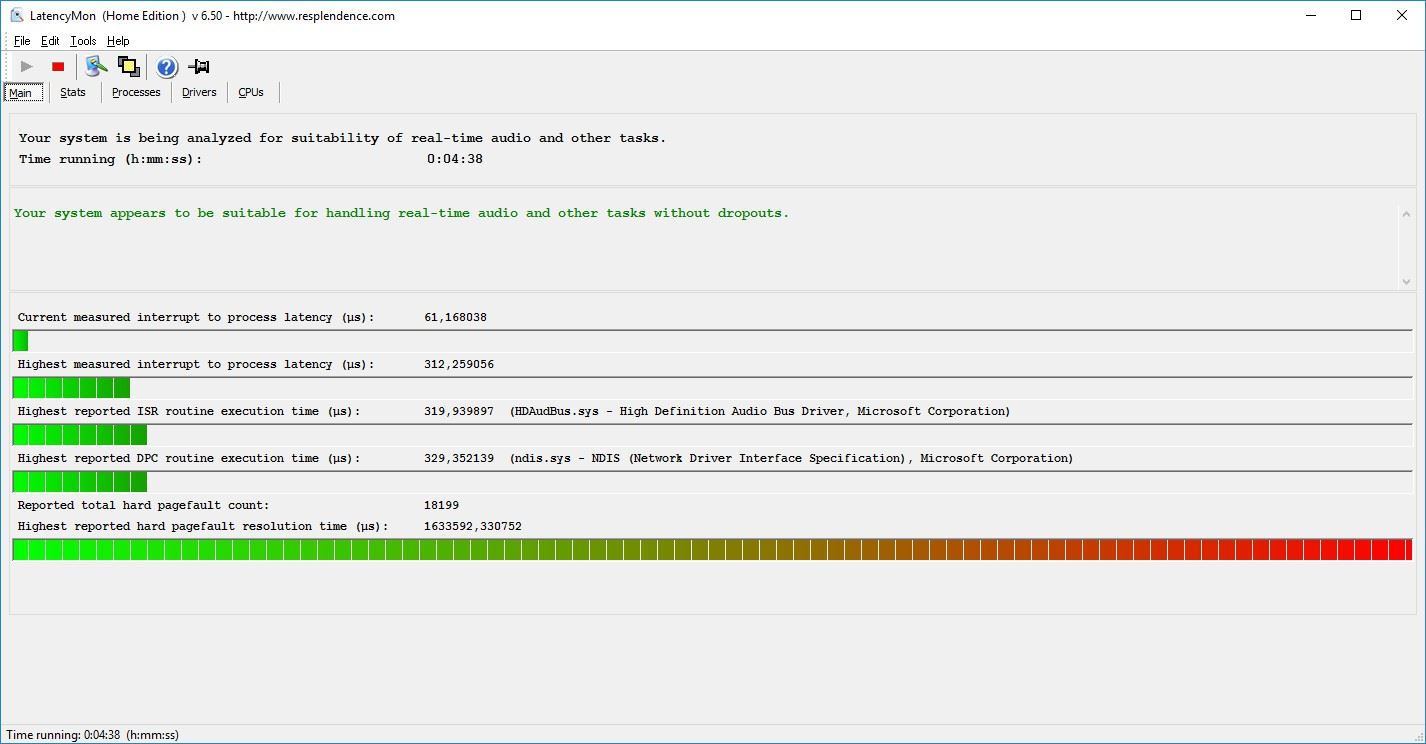Click the highest ISR execution time bar
This screenshot has width=1426, height=744.
[712, 435]
